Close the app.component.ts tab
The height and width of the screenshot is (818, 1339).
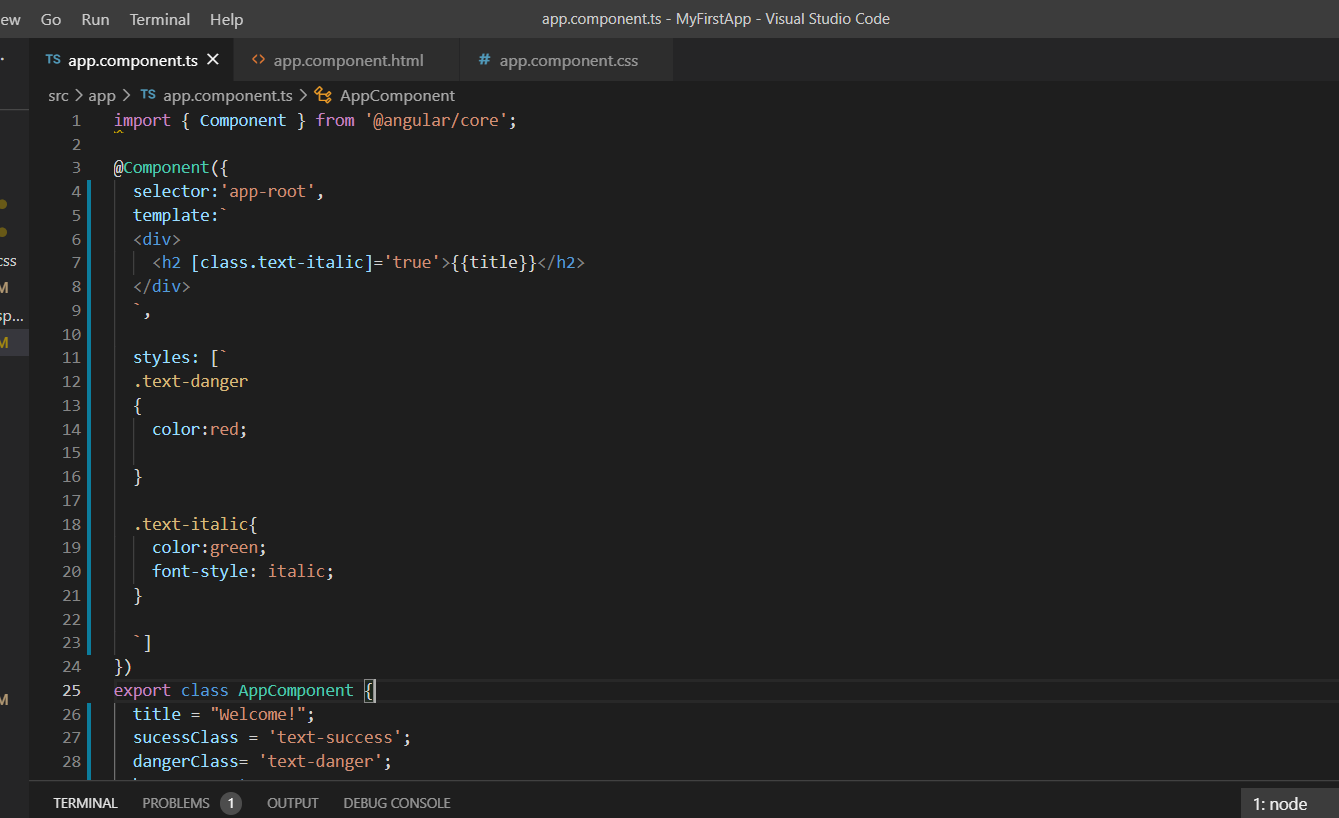212,59
